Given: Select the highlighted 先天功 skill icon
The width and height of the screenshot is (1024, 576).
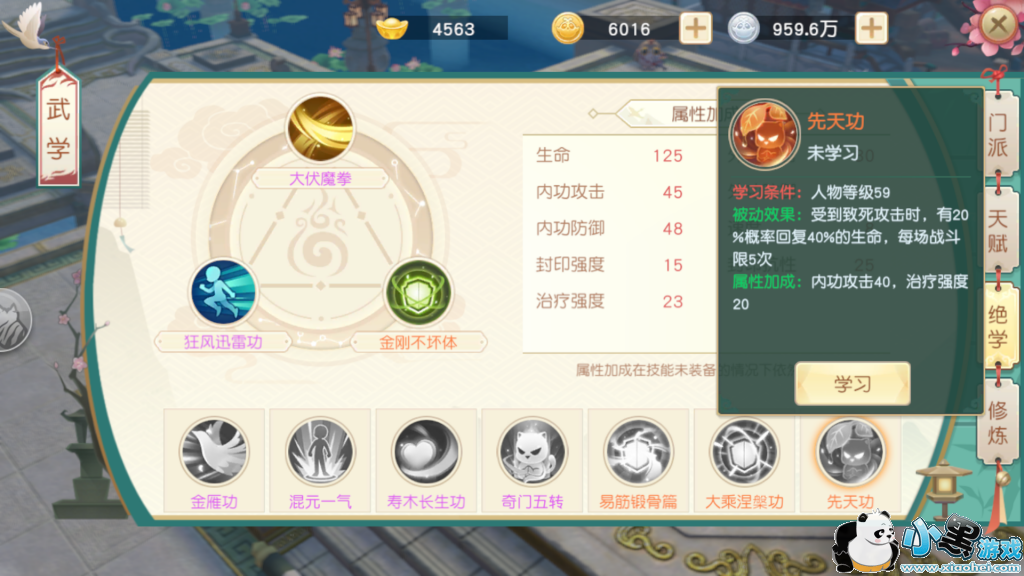Looking at the screenshot, I should (850, 452).
